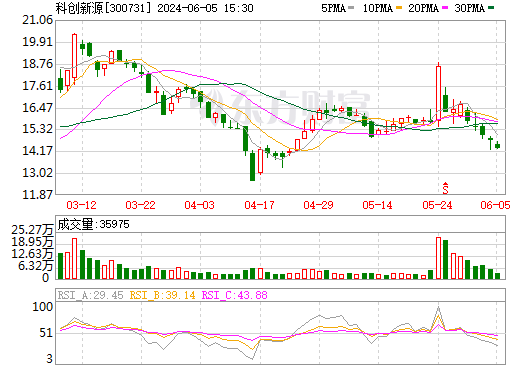The width and height of the screenshot is (520, 365).
Task: Click the 3 RSI axis label
Action: [49, 359]
